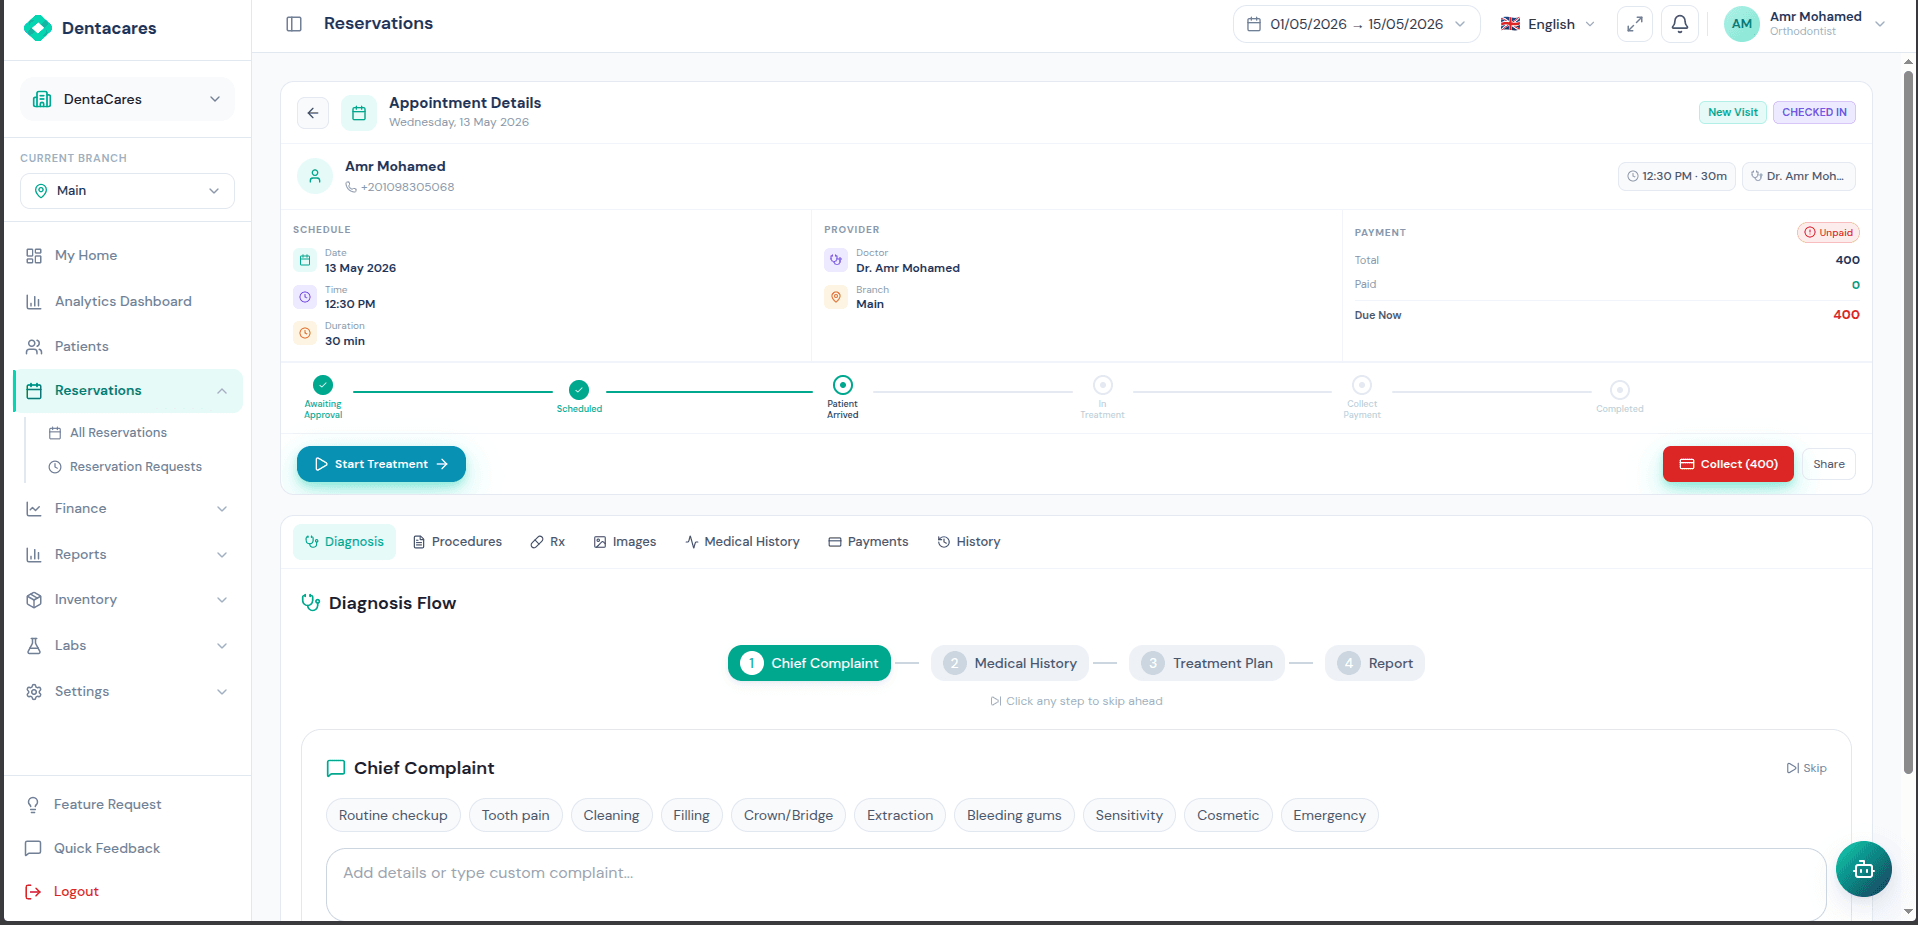1918x925 pixels.
Task: Open the English language dropdown
Action: tap(1547, 24)
